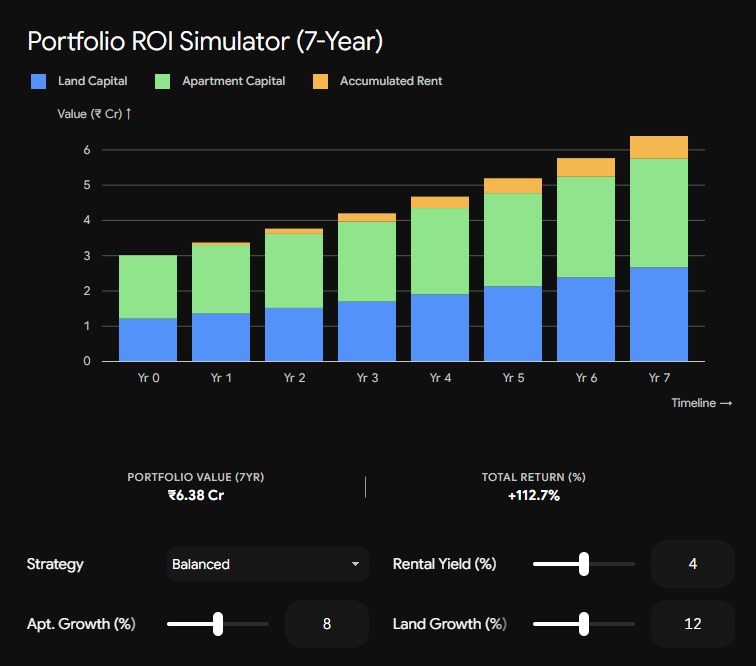
Task: Click the Yr 2 Land Capital bar segment
Action: 294,334
